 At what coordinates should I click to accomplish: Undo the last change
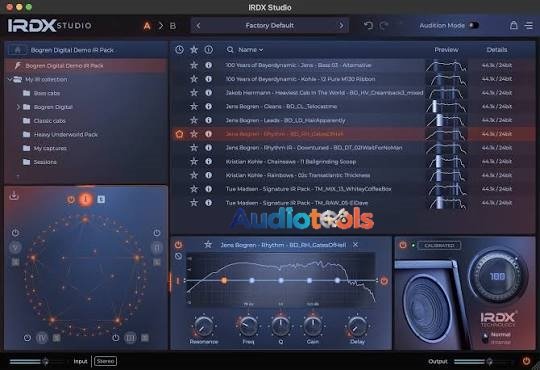368,25
